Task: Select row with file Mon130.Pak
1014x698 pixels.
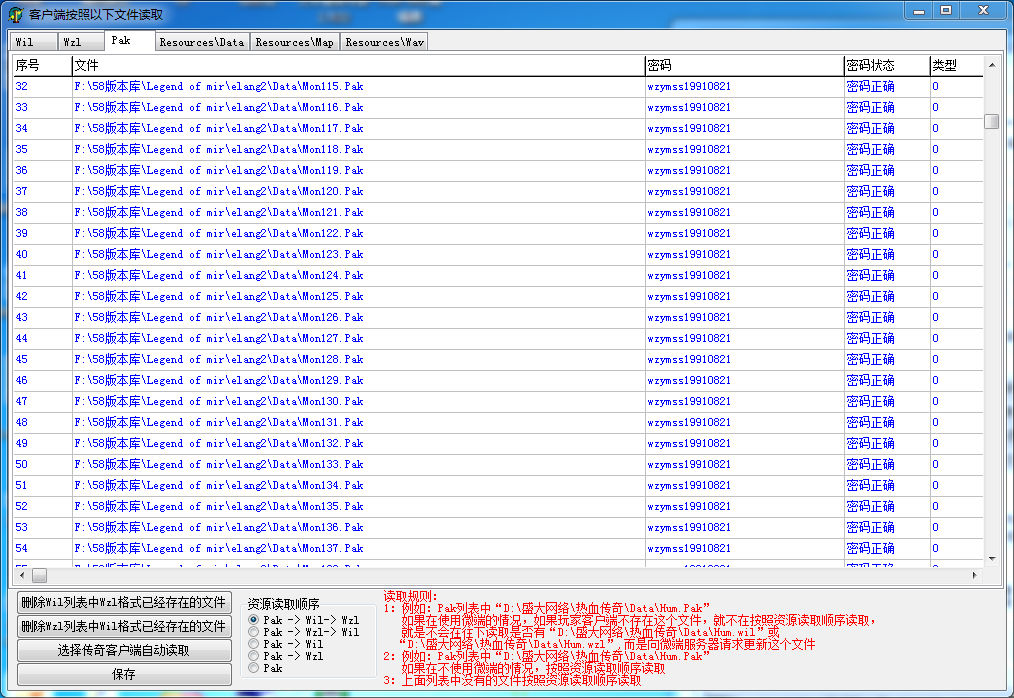Action: (498, 402)
